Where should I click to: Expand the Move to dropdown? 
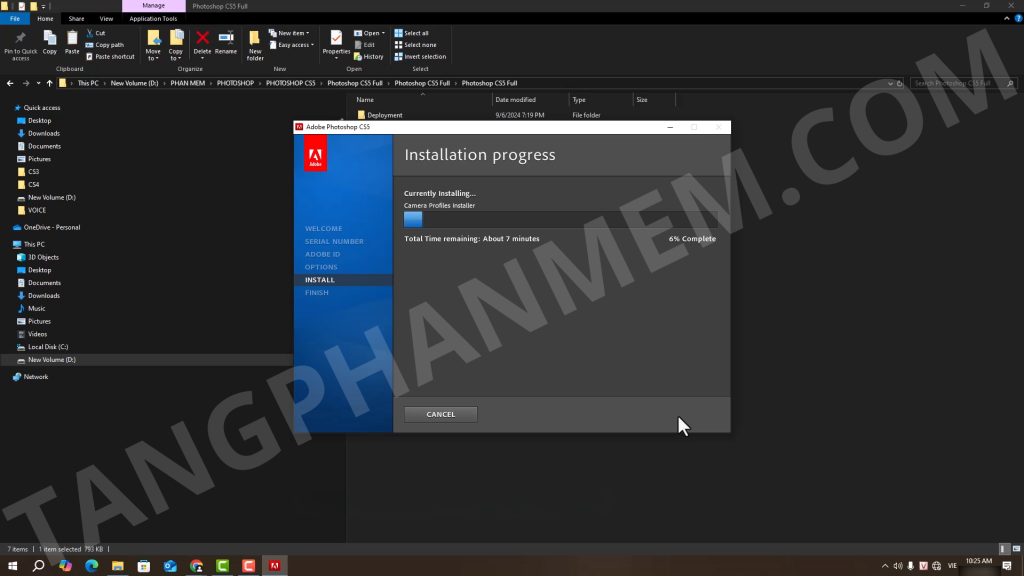click(x=153, y=44)
